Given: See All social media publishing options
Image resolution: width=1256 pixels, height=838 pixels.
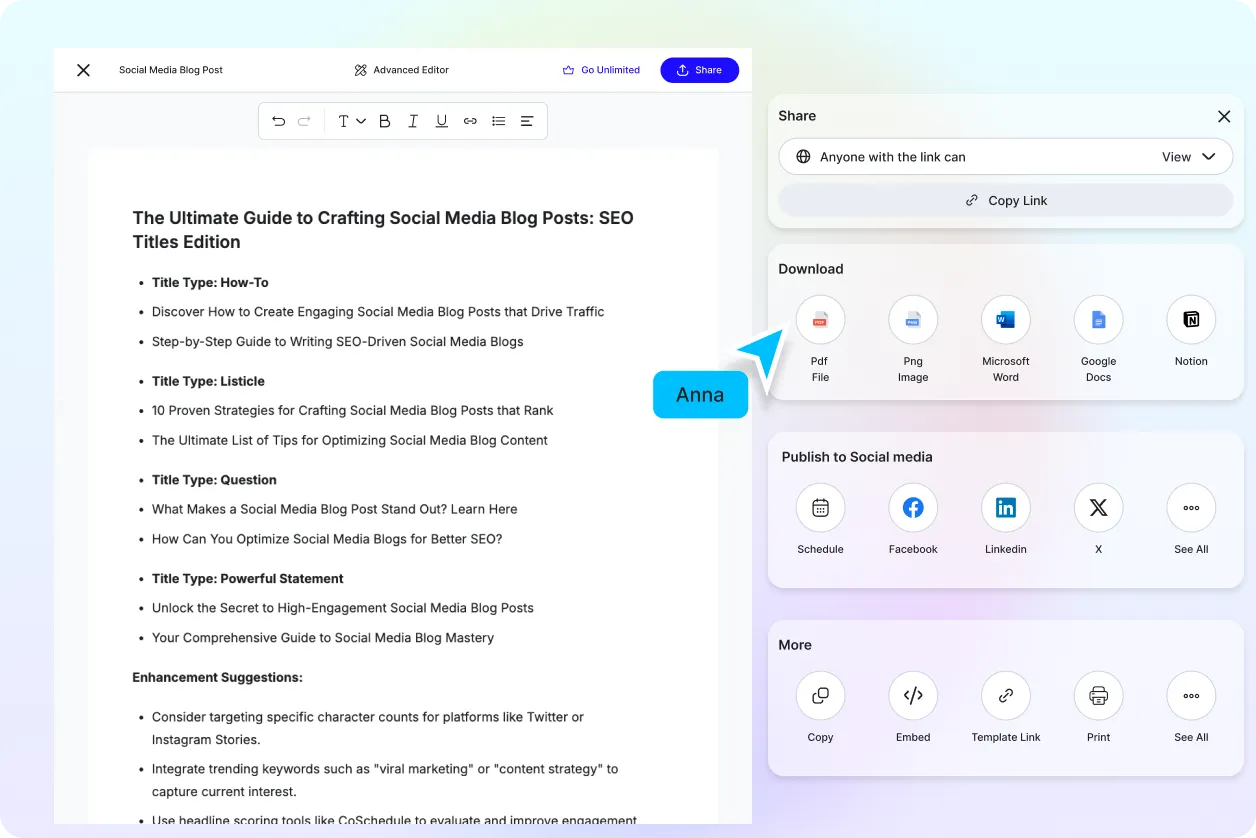Looking at the screenshot, I should click(1190, 507).
